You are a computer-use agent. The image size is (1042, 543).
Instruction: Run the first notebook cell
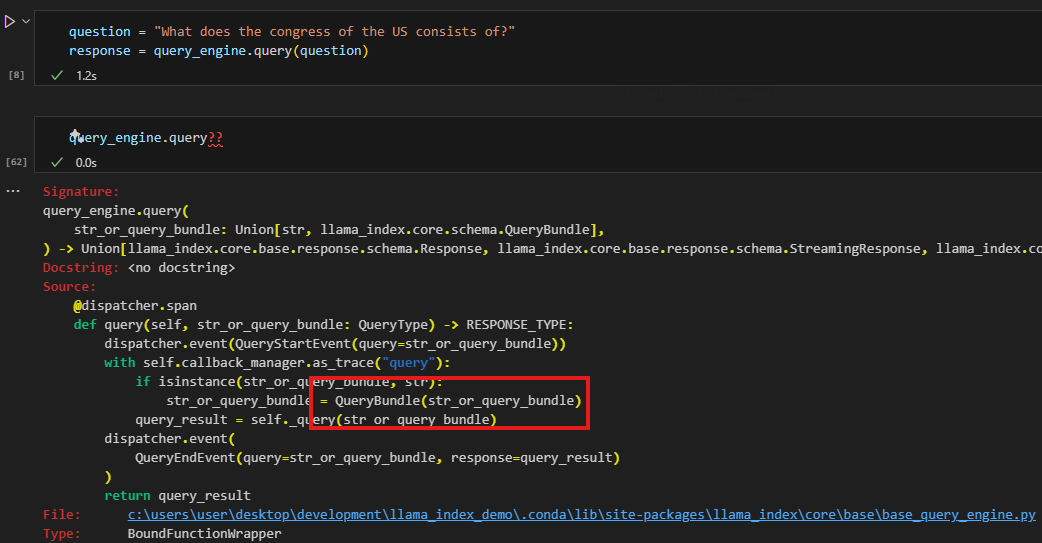tap(9, 21)
